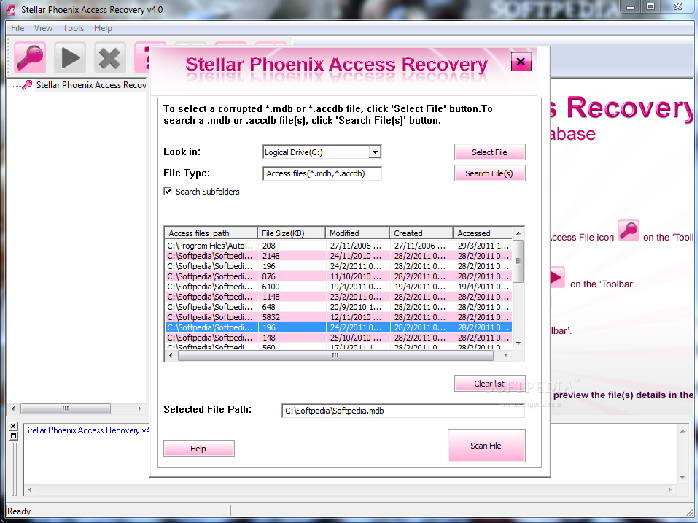Click the file list horizontal scrollbar thumb
698x523 pixels.
coord(336,356)
